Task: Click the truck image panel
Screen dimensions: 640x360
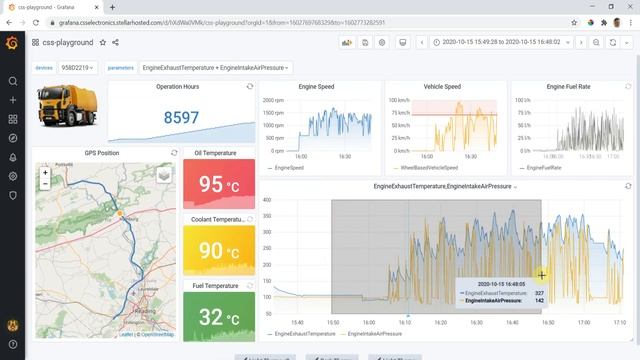Action: (x=67, y=106)
